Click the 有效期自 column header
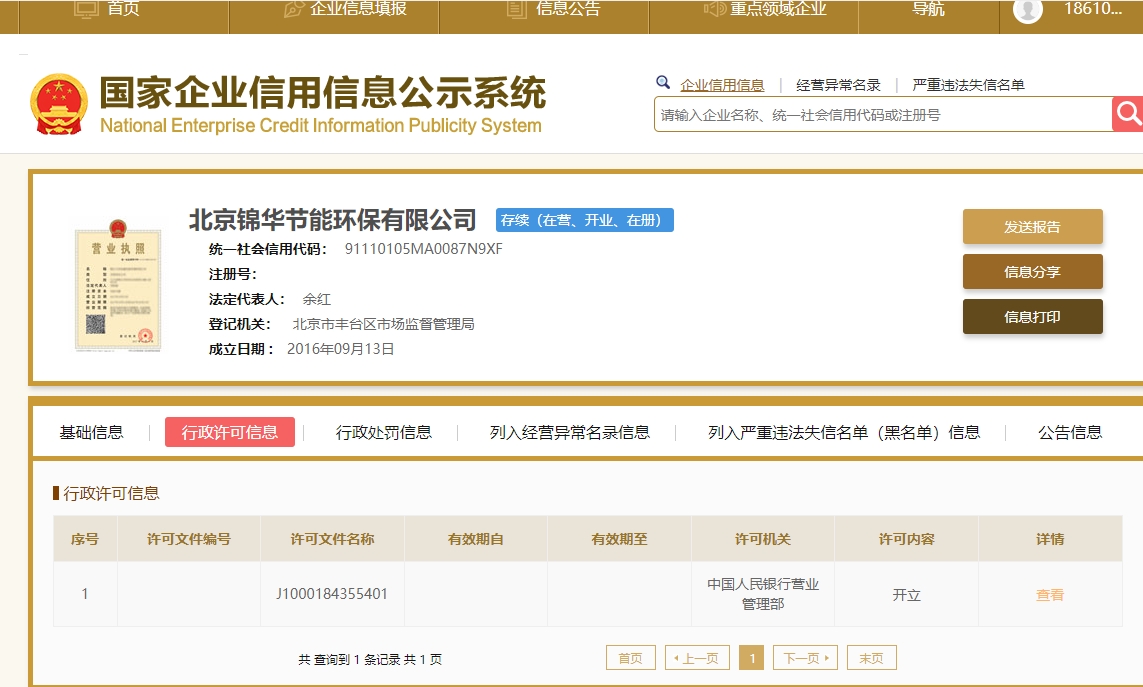This screenshot has width=1143, height=687. pyautogui.click(x=475, y=539)
